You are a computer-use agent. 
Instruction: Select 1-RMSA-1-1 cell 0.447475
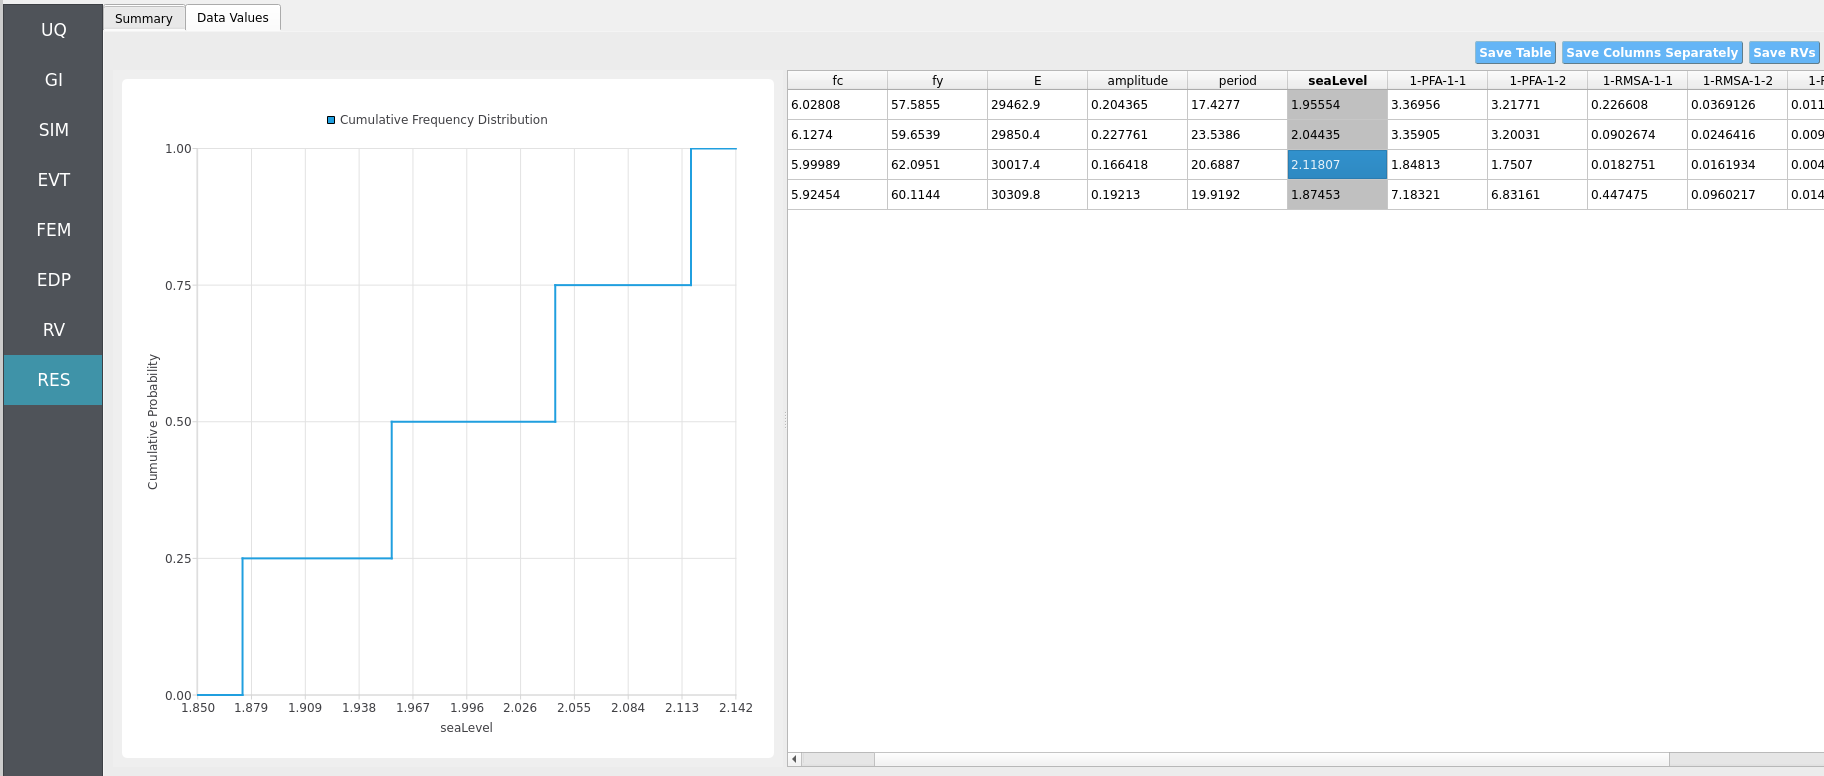click(1637, 195)
